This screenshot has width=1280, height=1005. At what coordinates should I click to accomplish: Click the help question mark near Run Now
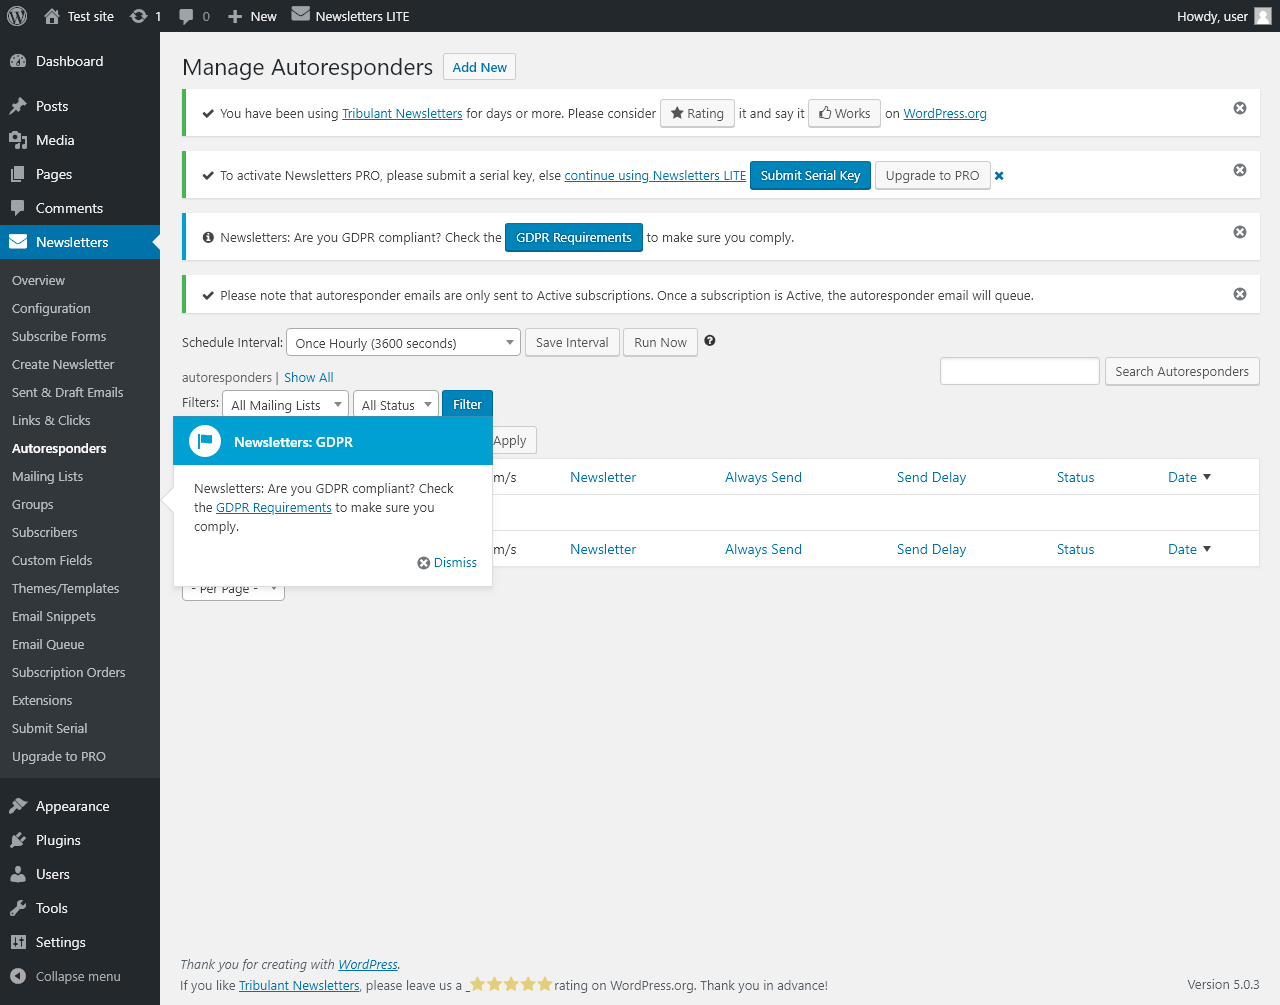(710, 341)
